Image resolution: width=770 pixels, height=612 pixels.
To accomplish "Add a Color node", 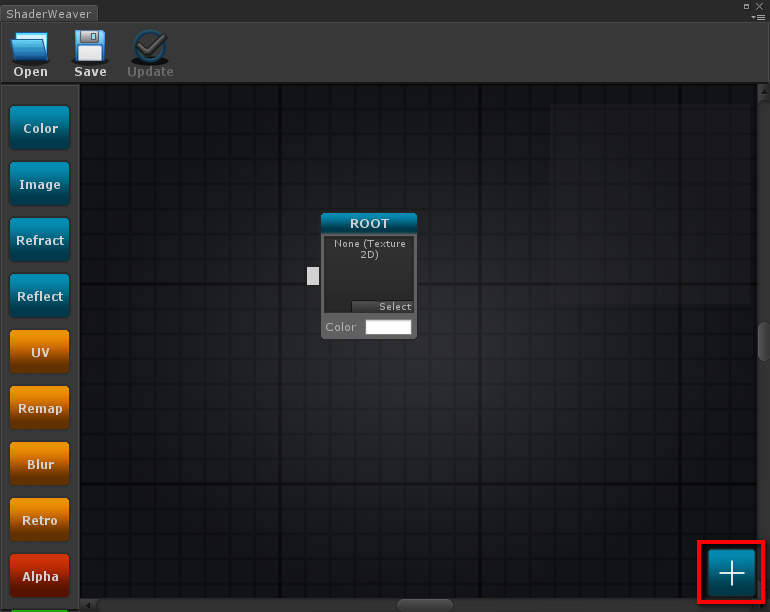I will tap(40, 128).
